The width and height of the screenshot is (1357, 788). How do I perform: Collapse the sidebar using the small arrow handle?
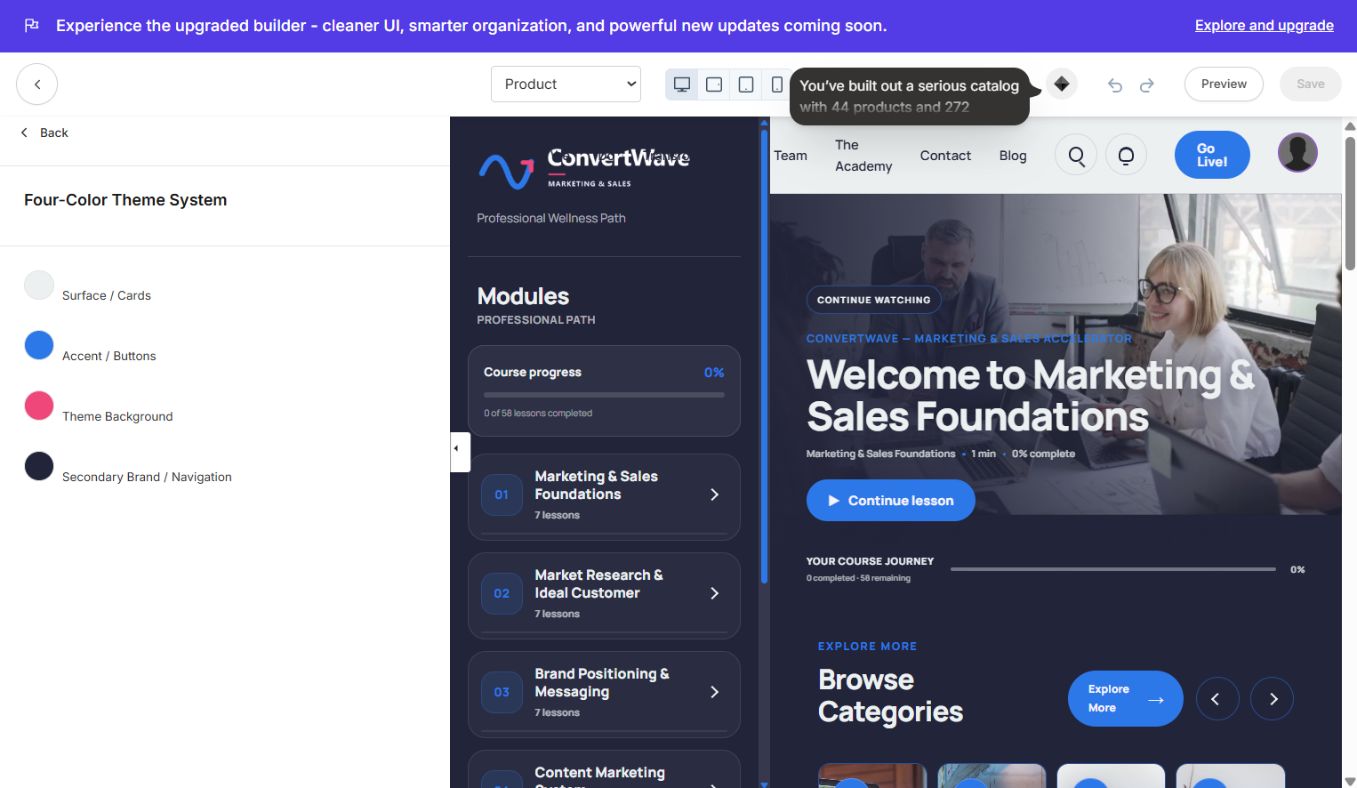[x=460, y=450]
